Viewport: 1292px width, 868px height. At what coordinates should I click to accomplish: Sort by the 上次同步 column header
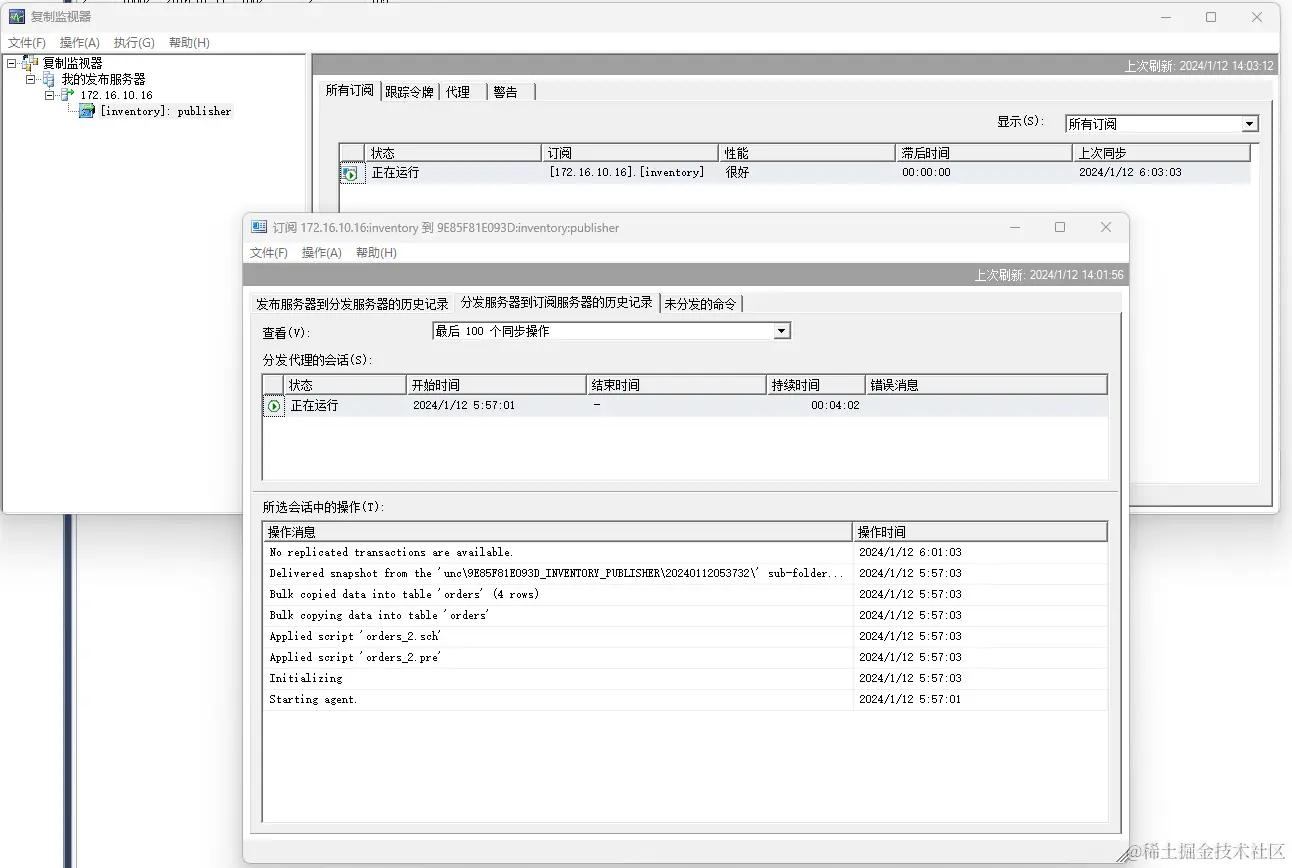tap(1162, 153)
